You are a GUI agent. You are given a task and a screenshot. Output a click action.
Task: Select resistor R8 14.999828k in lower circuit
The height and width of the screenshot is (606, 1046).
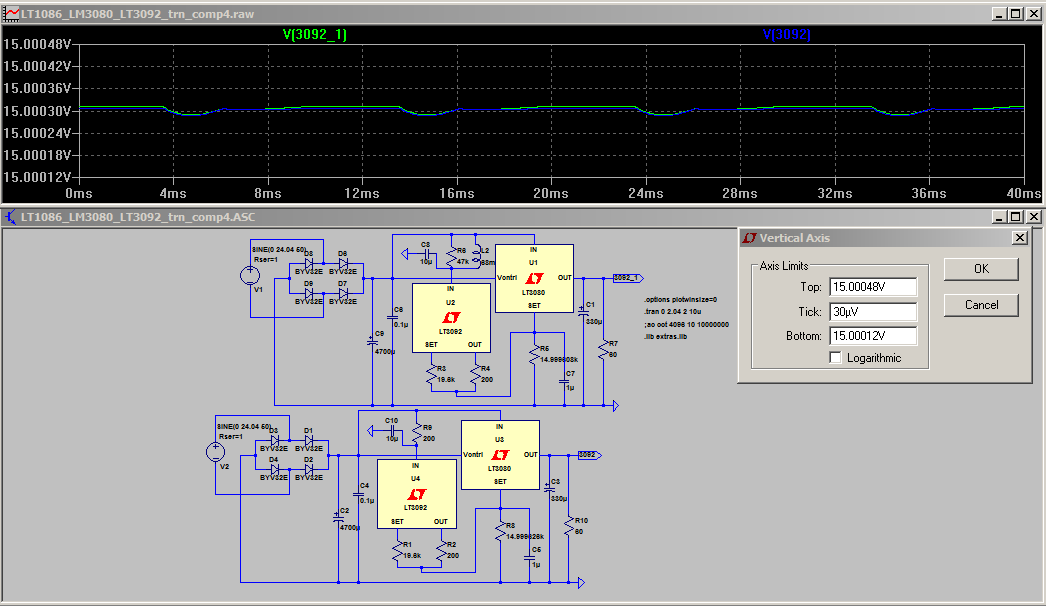[x=500, y=531]
